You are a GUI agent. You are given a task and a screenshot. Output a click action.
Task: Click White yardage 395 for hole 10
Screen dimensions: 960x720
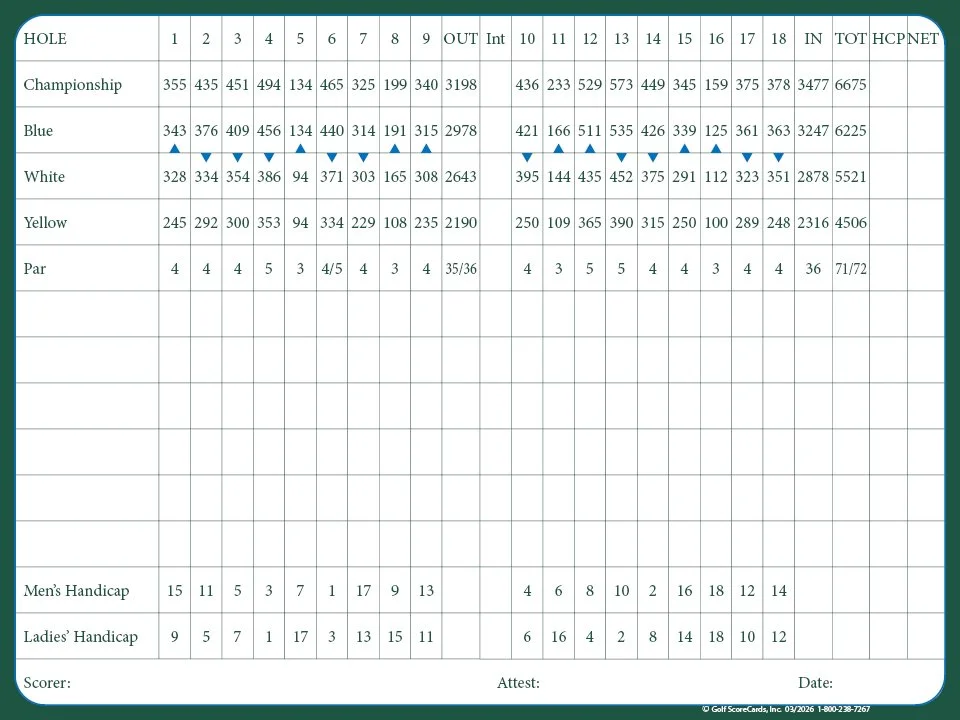[x=527, y=176]
